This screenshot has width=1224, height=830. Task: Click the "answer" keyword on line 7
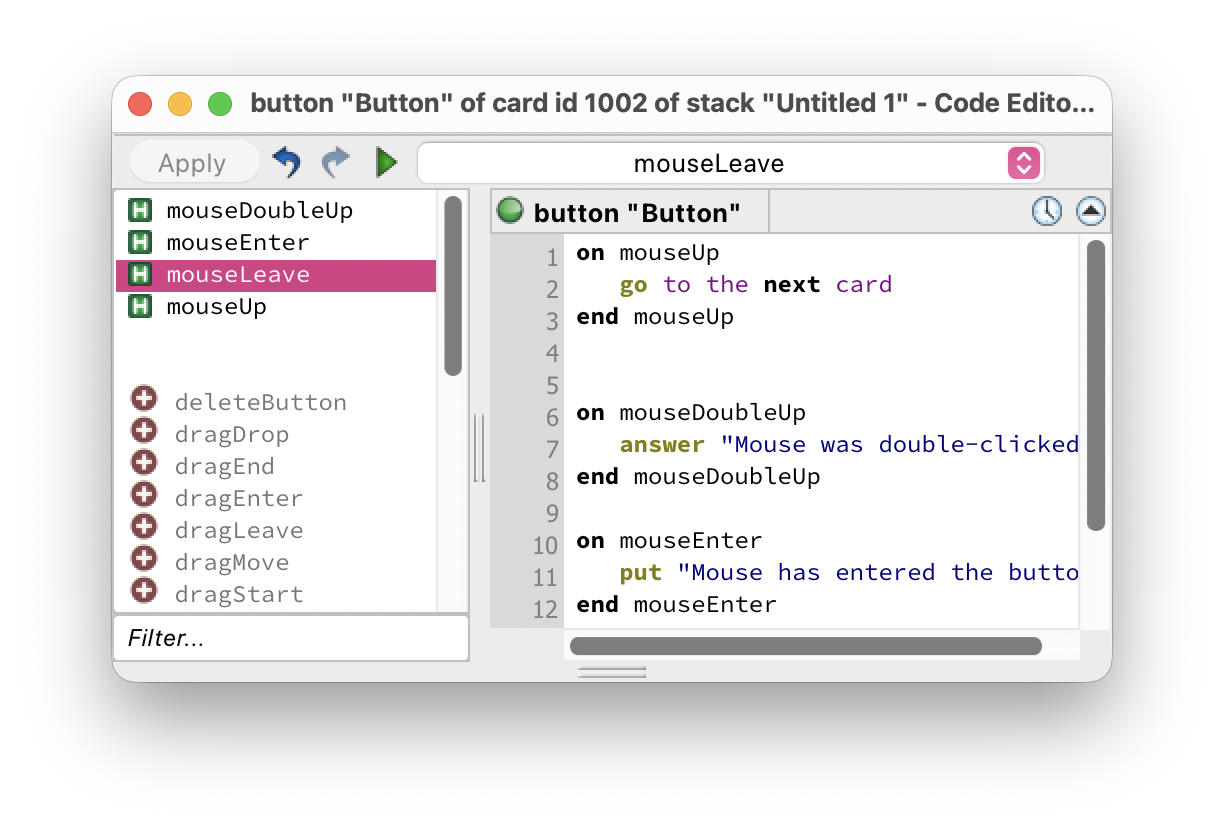point(663,445)
